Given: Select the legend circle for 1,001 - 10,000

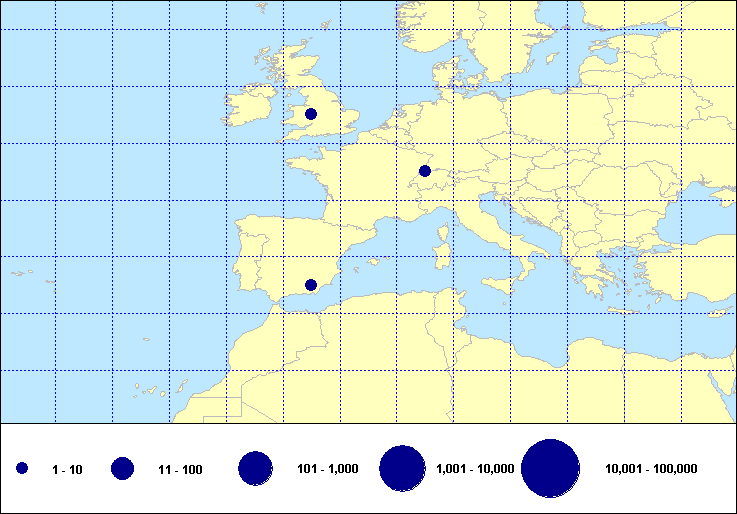Looking at the screenshot, I should tap(403, 468).
